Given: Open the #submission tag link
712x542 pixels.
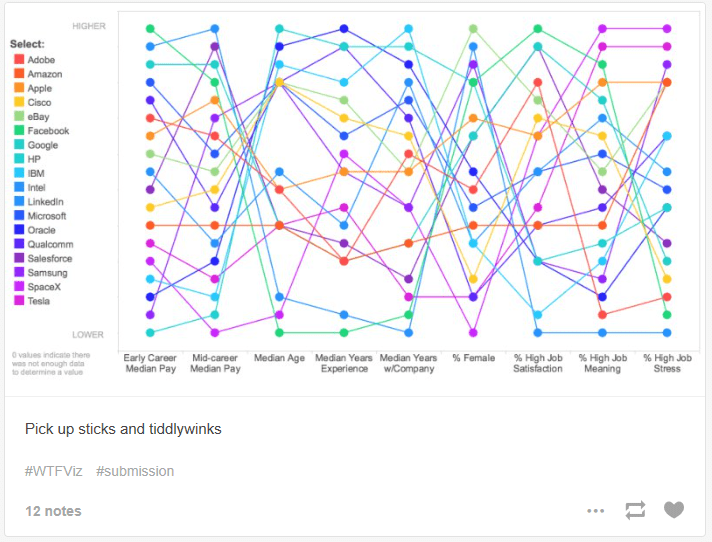Looking at the screenshot, I should 135,471.
